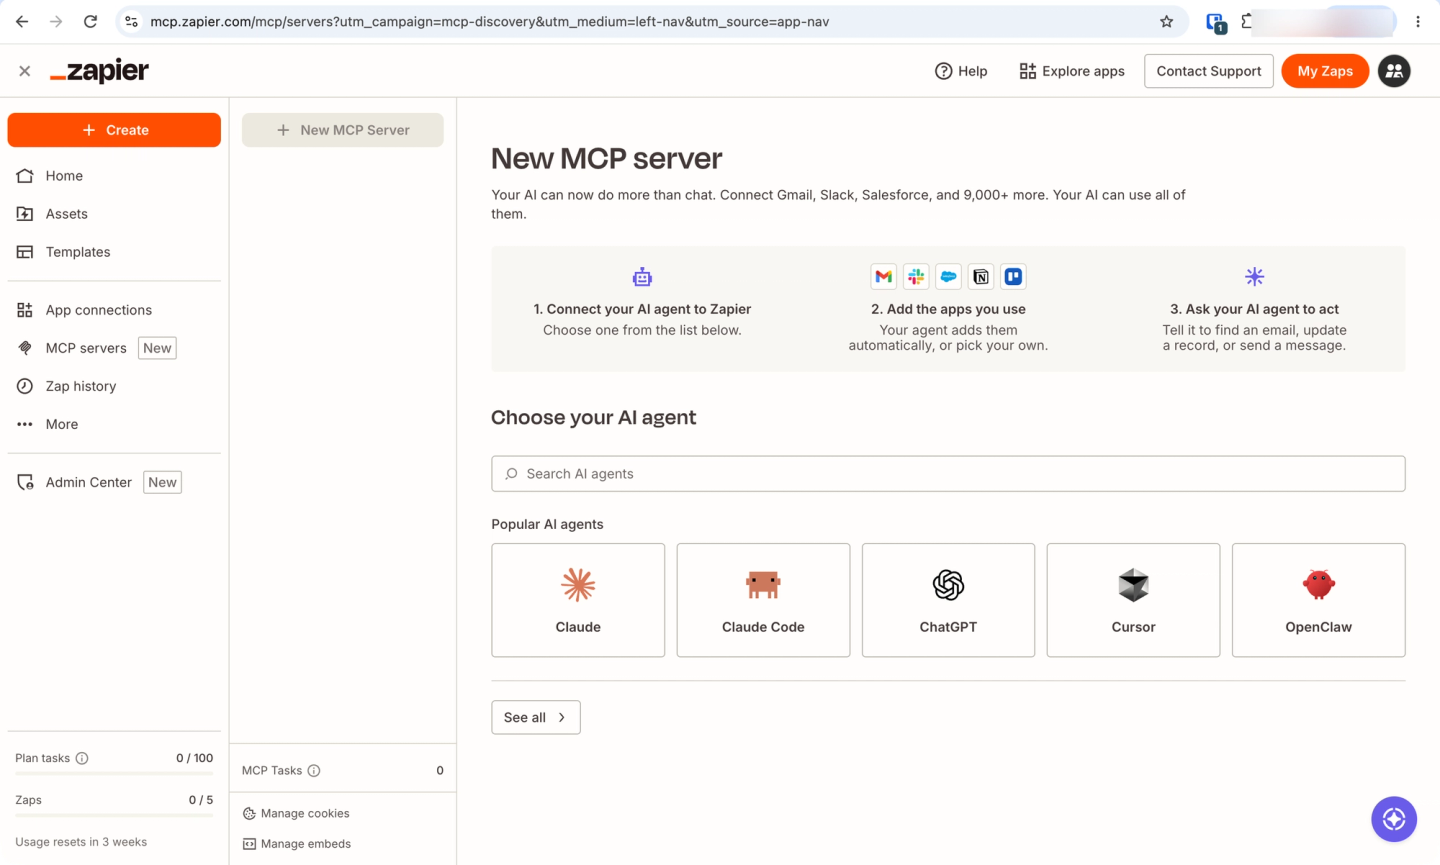1440x865 pixels.
Task: Bookmark this page with the star
Action: [x=1166, y=21]
